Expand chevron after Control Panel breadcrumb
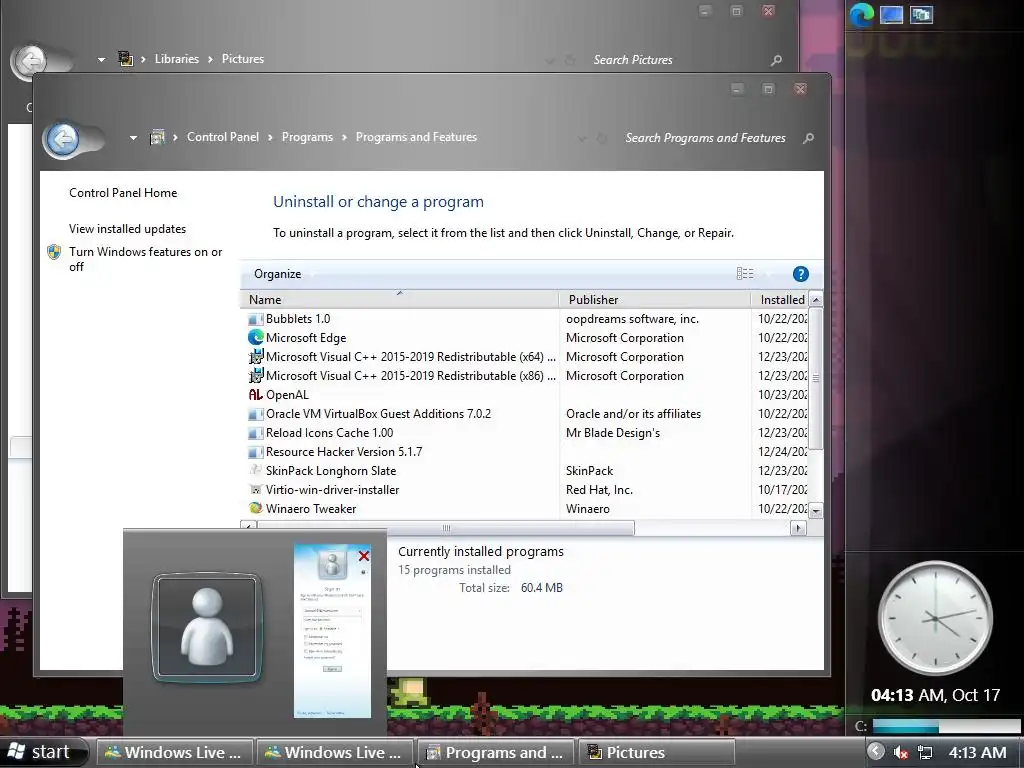 270,137
